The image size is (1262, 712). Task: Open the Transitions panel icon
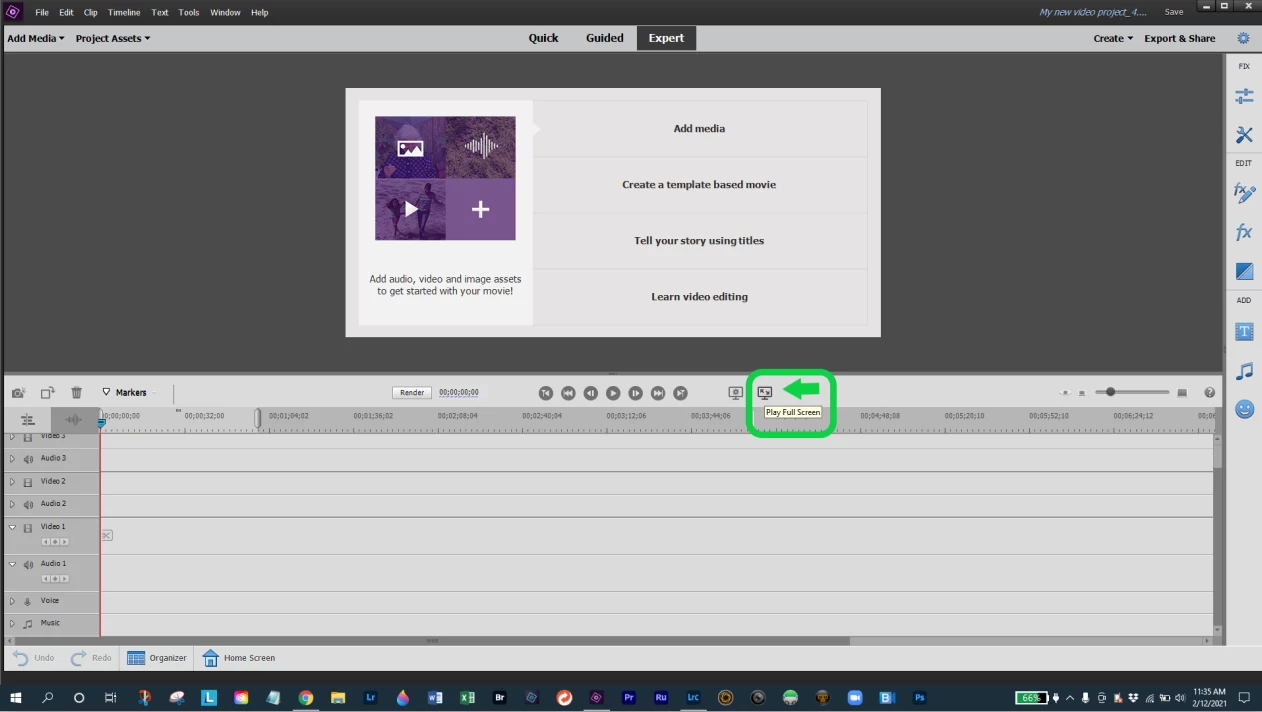pos(1244,271)
